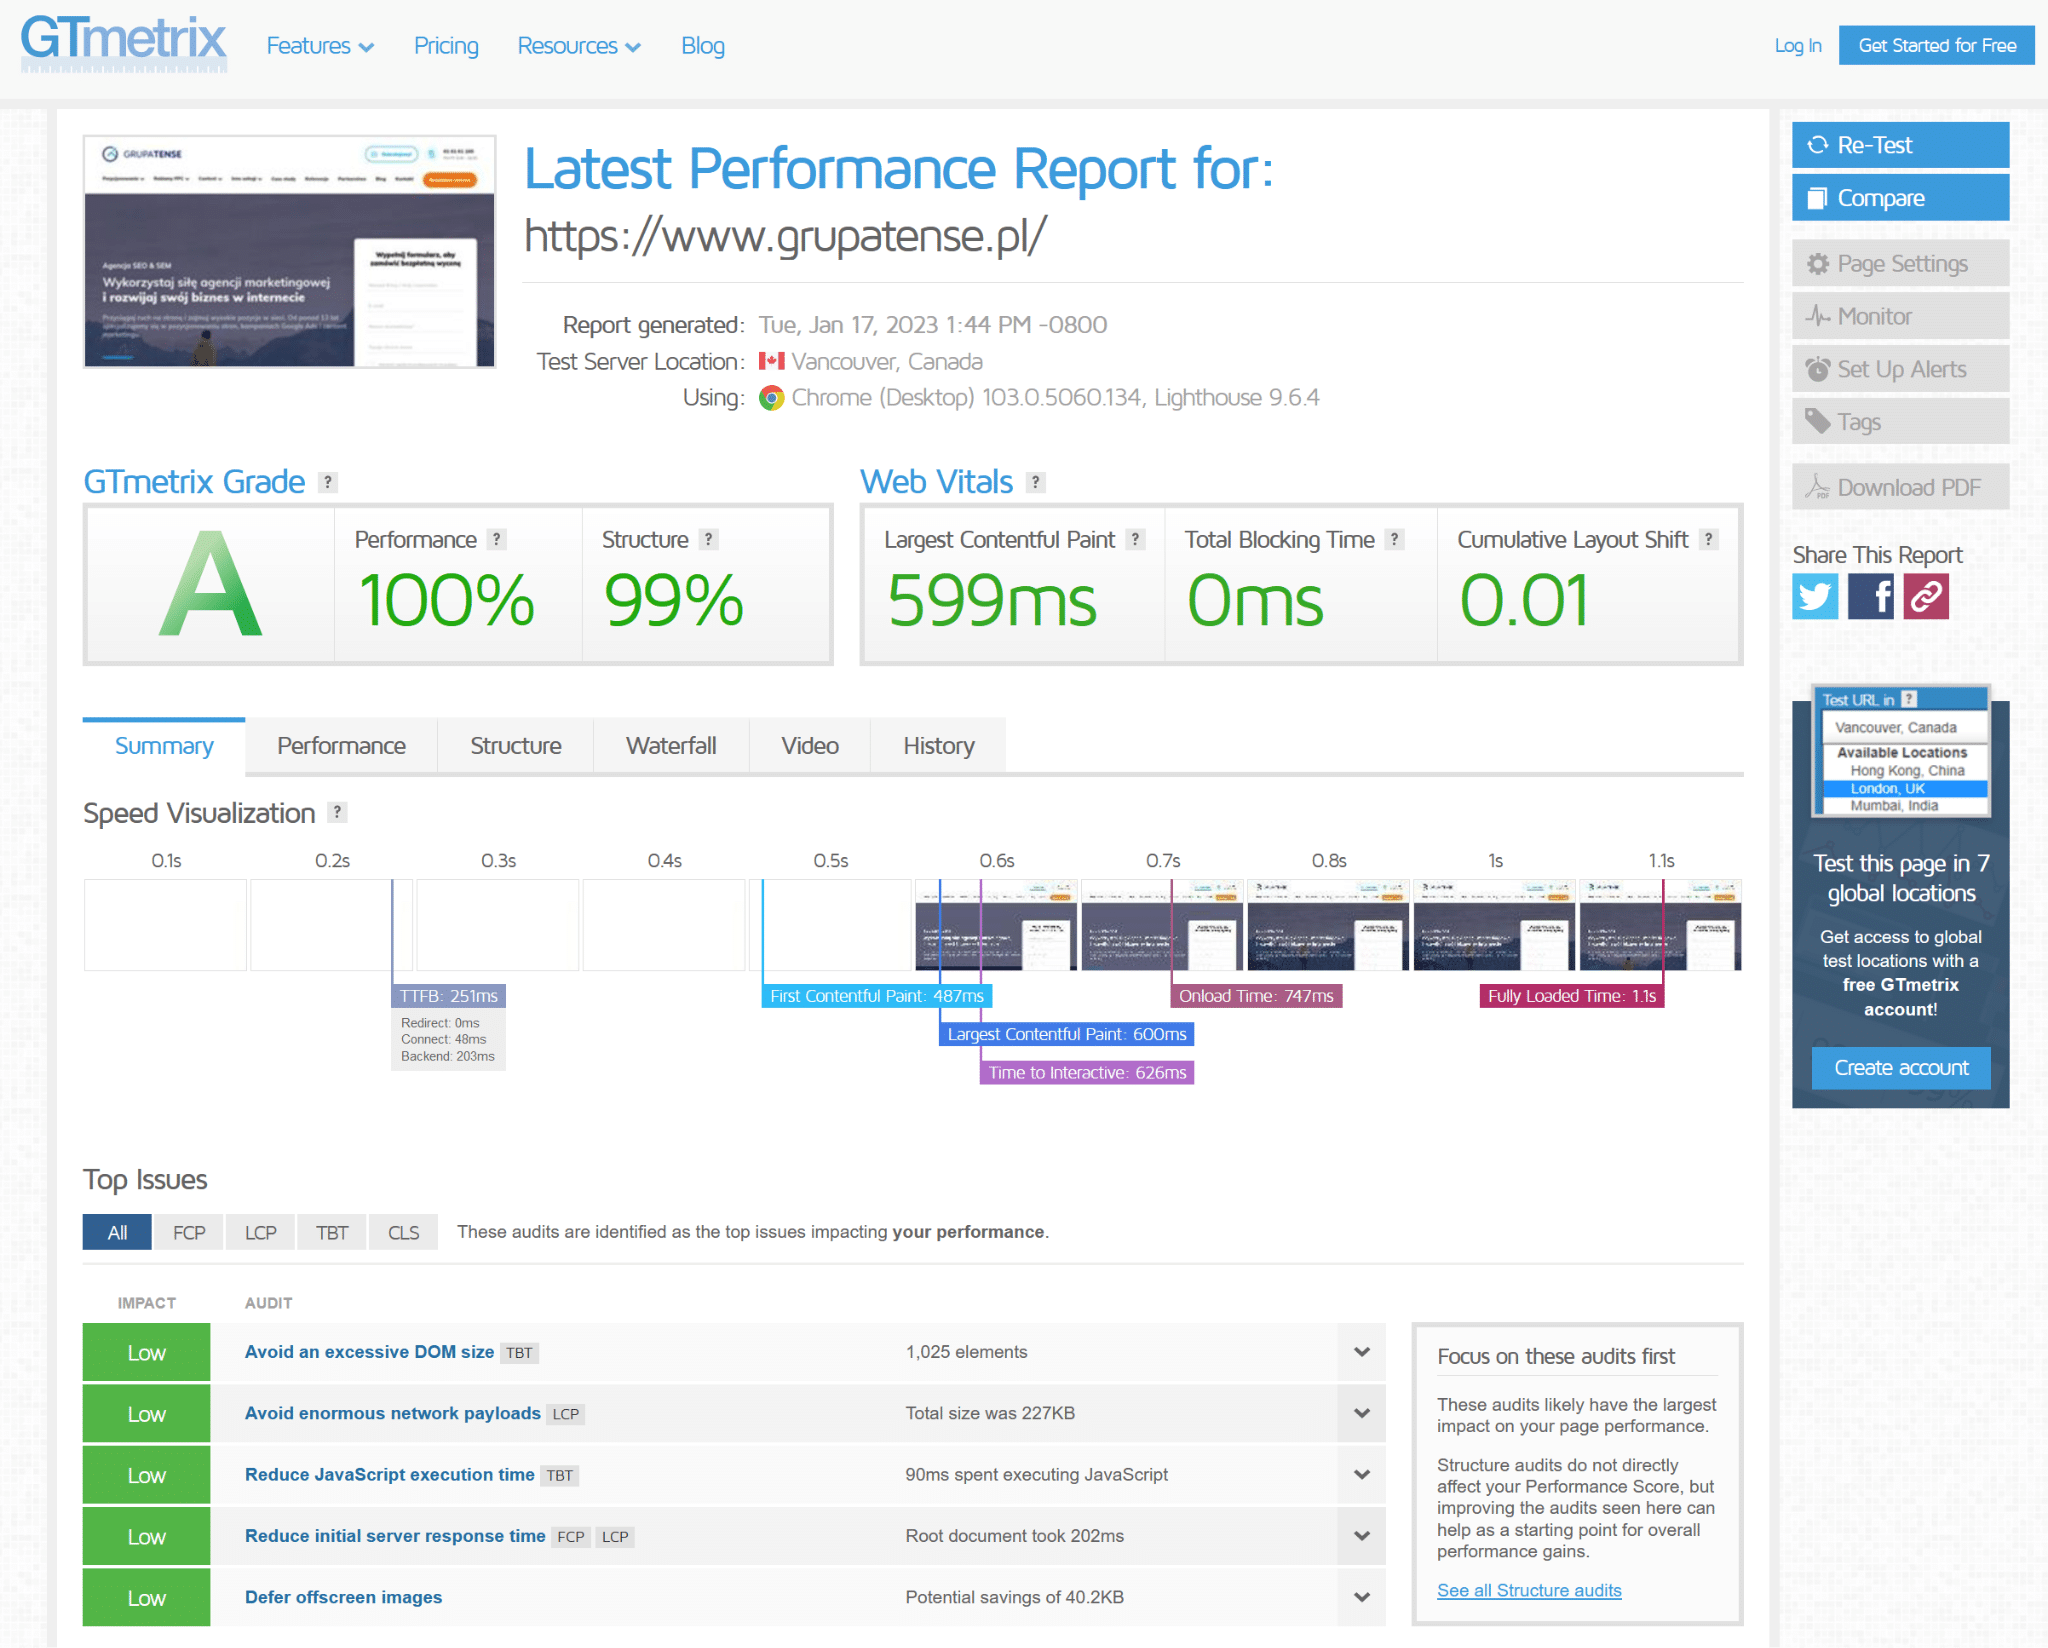Copy the report link icon
The image size is (2048, 1648).
[x=1926, y=596]
